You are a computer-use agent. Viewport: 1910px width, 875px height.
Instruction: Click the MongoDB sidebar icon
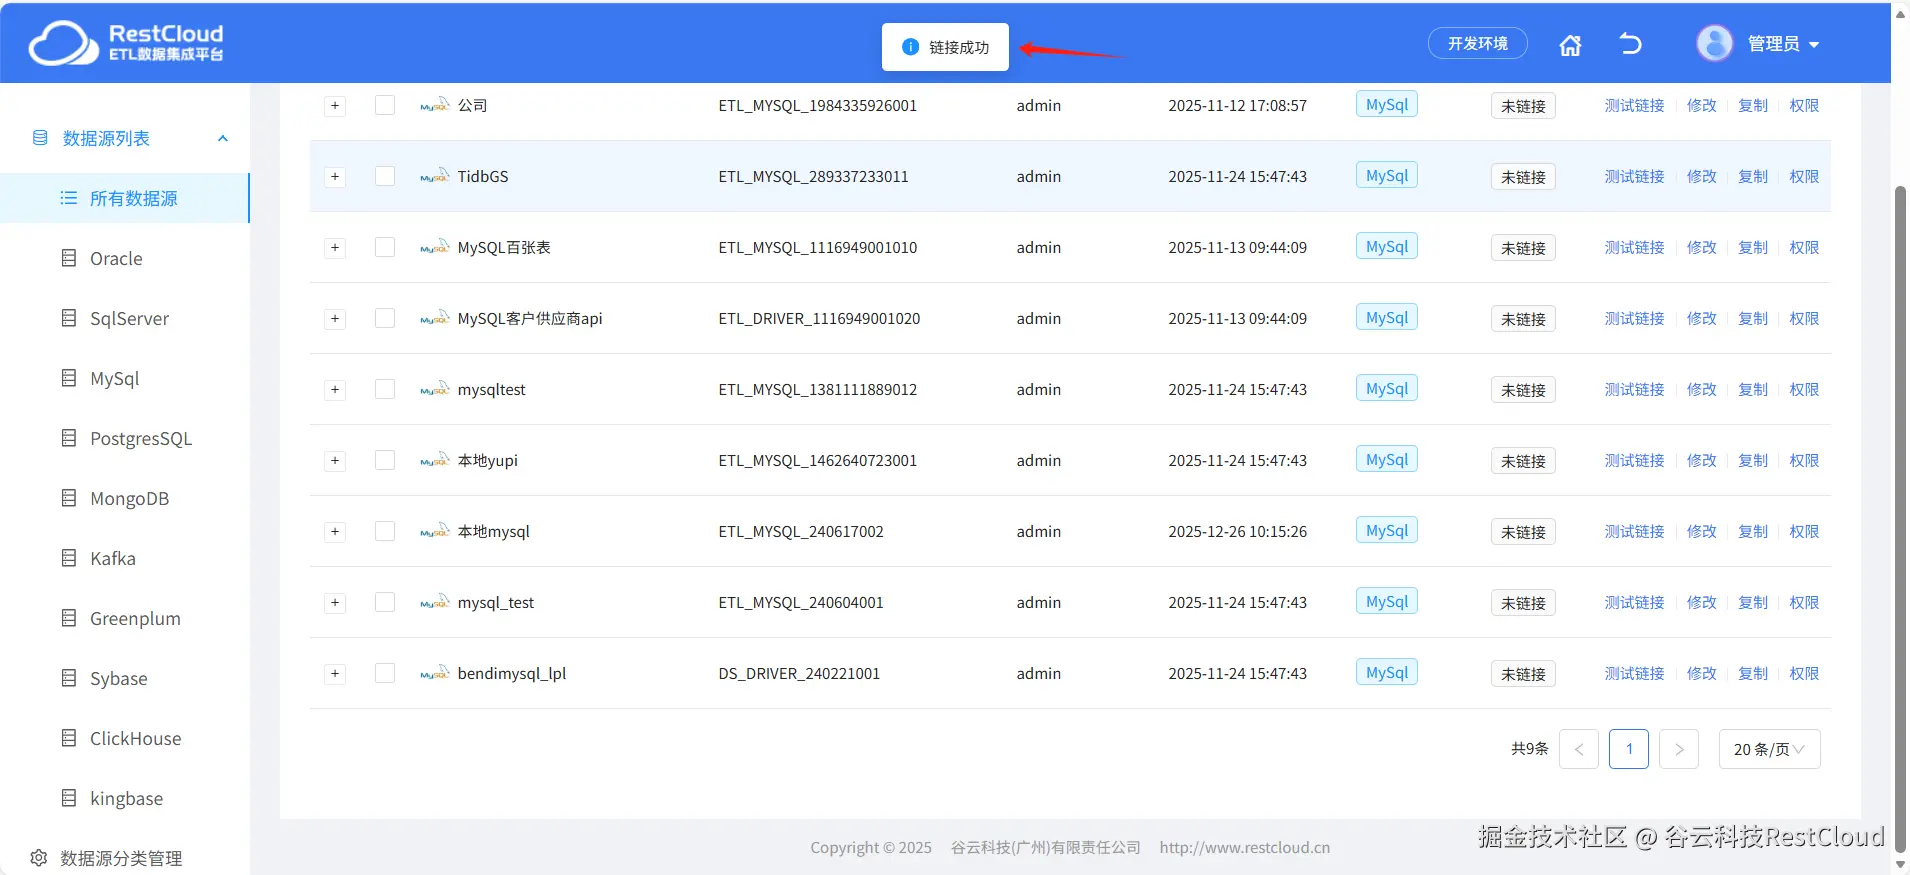pos(69,498)
